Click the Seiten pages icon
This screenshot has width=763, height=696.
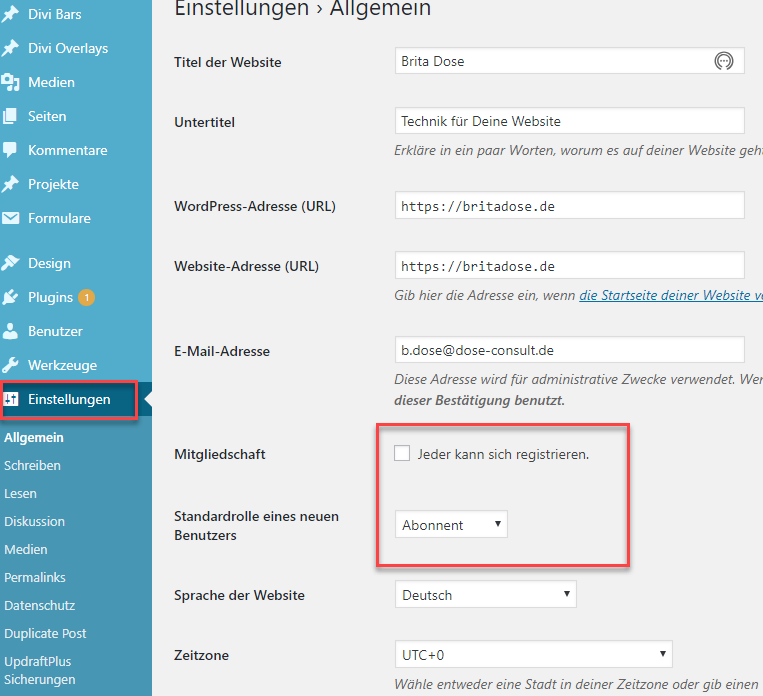click(11, 116)
